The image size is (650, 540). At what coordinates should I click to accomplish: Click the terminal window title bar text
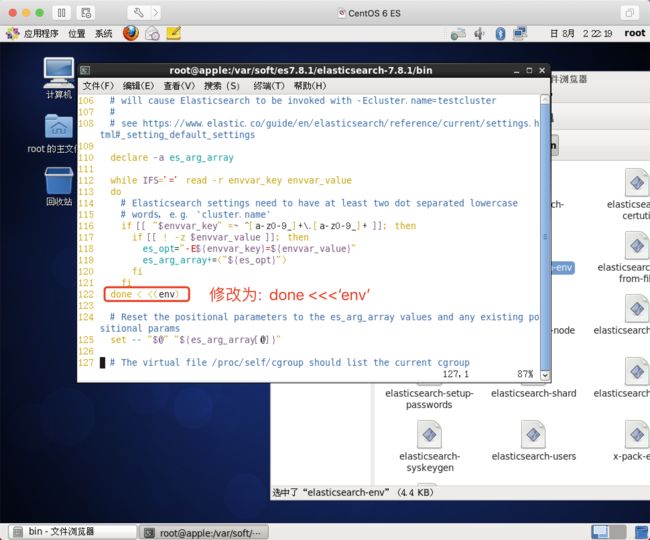pos(301,70)
